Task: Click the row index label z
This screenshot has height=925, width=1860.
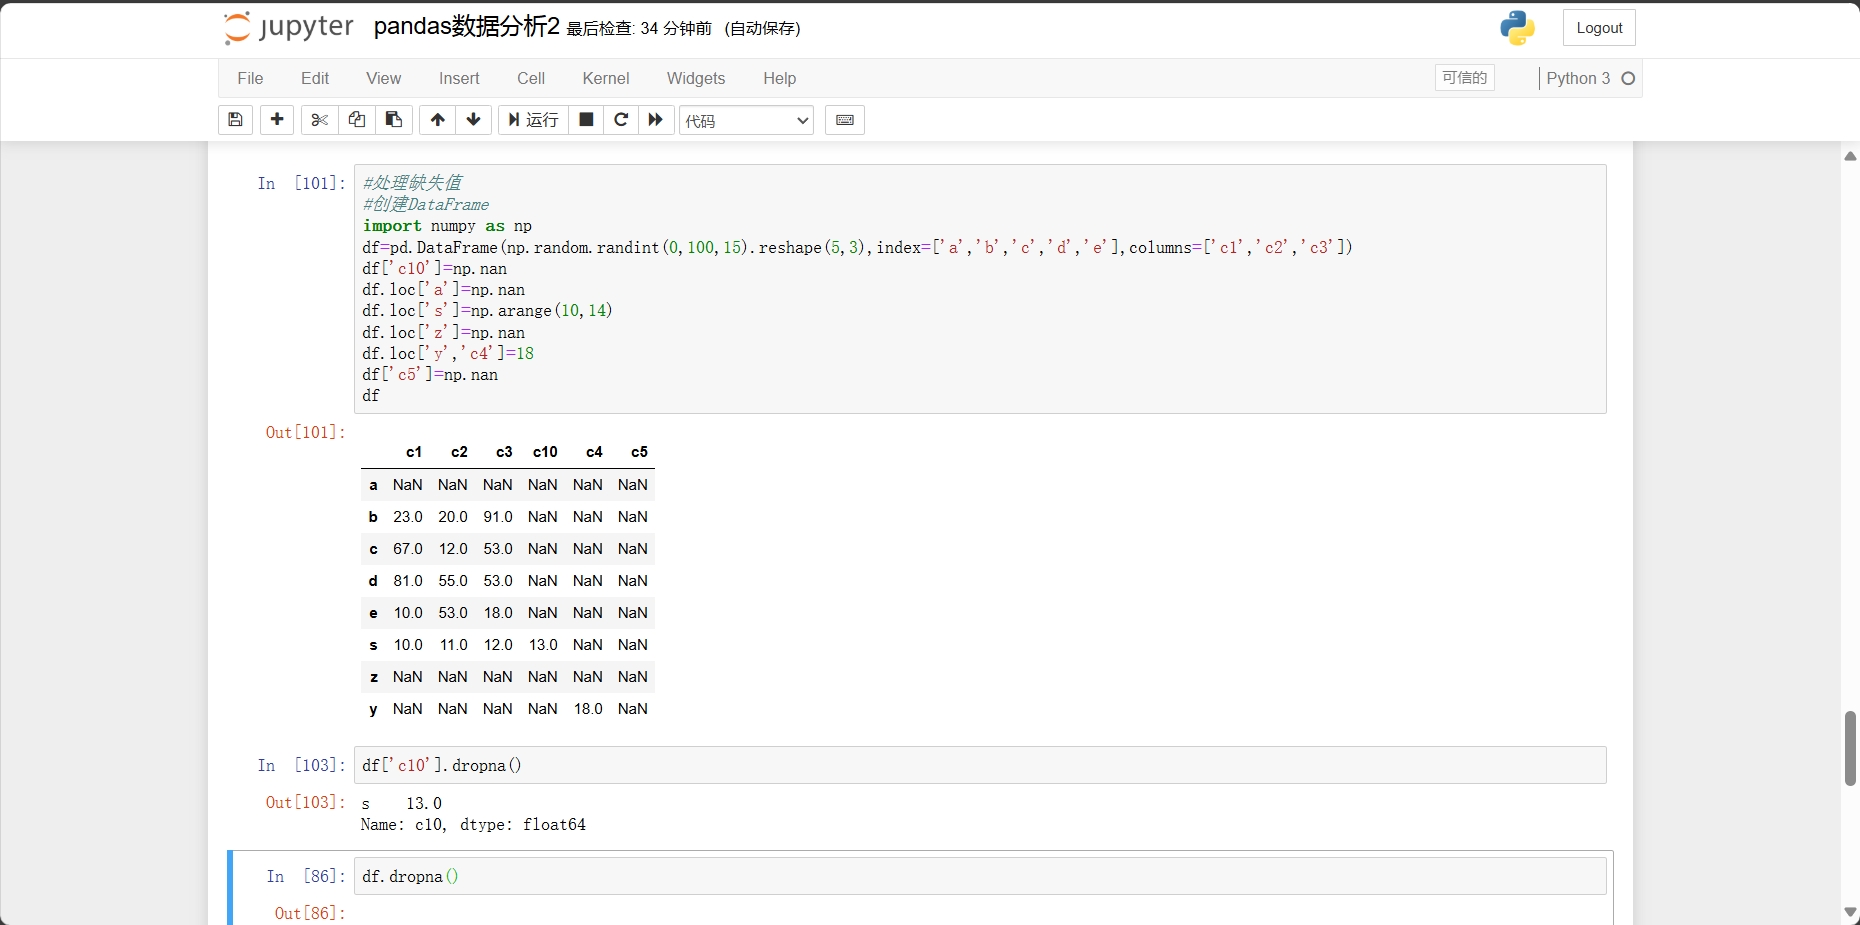Action: click(374, 677)
